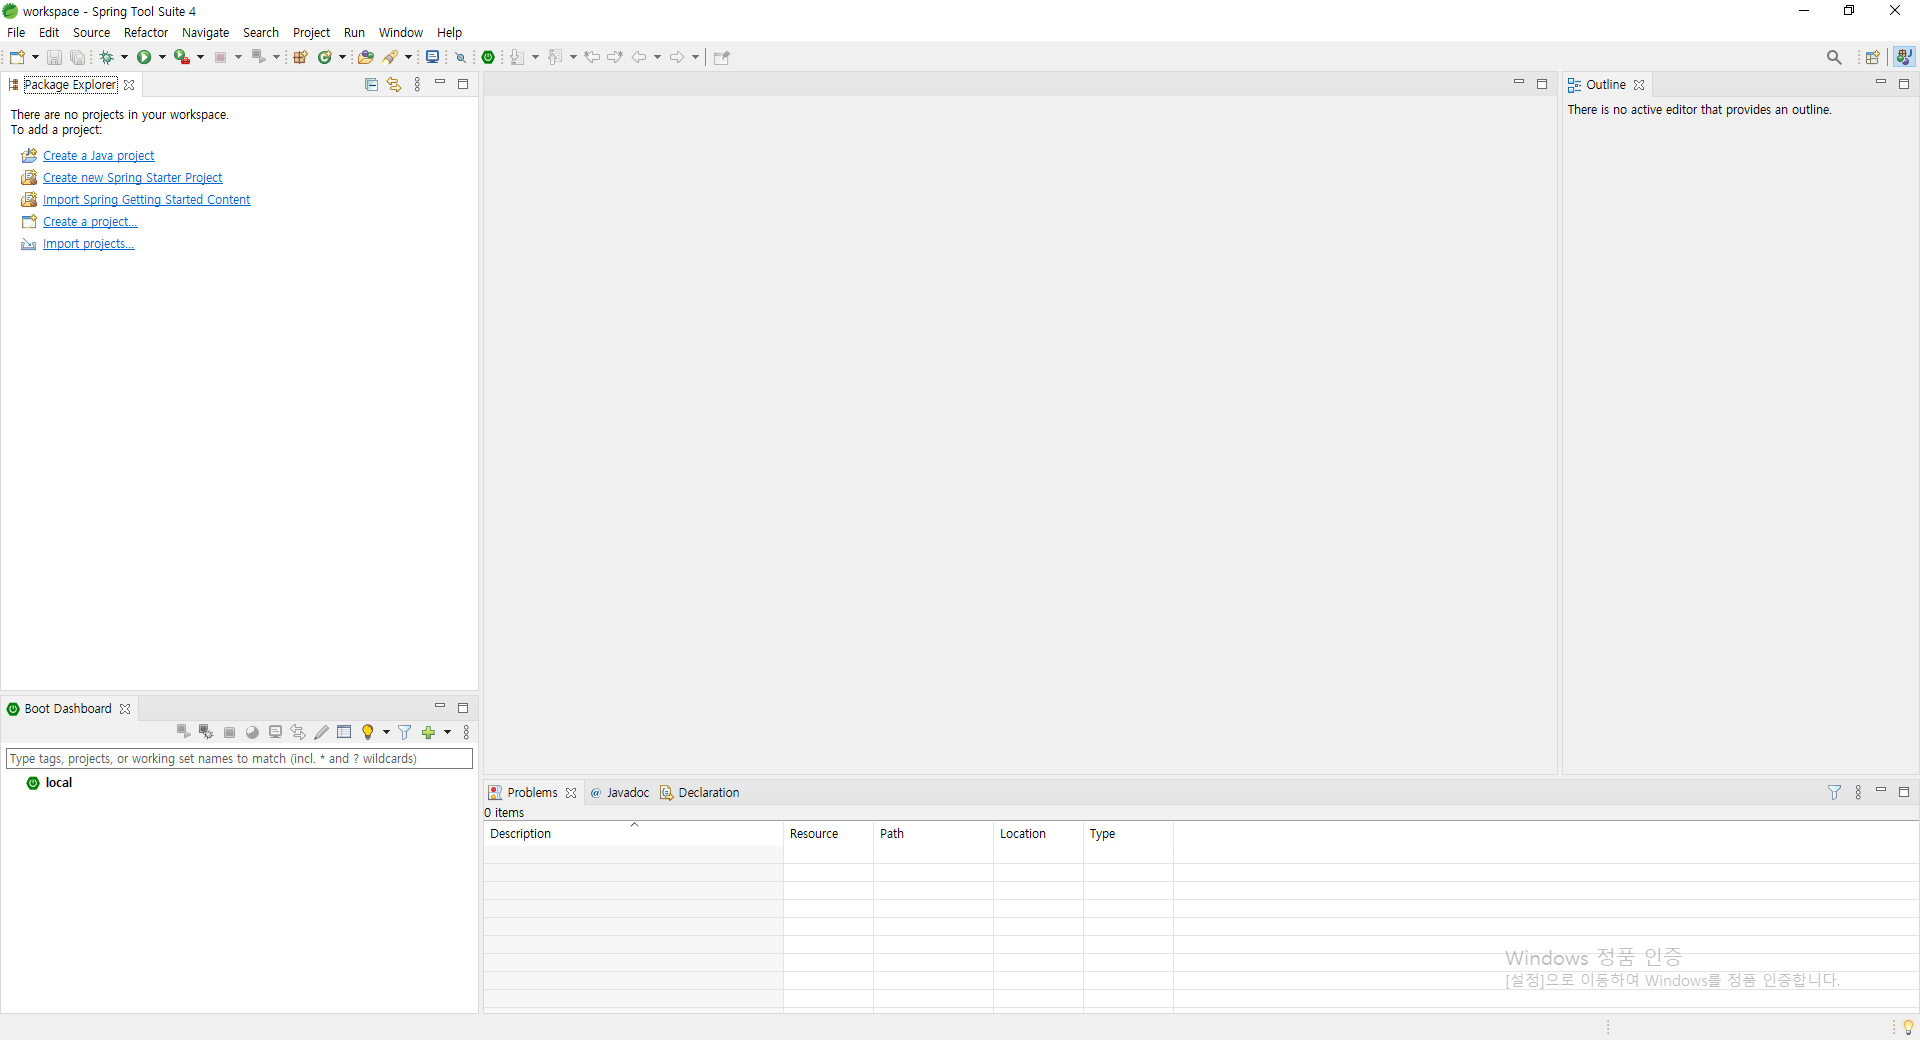Open the File menu
1920x1040 pixels.
coord(16,33)
